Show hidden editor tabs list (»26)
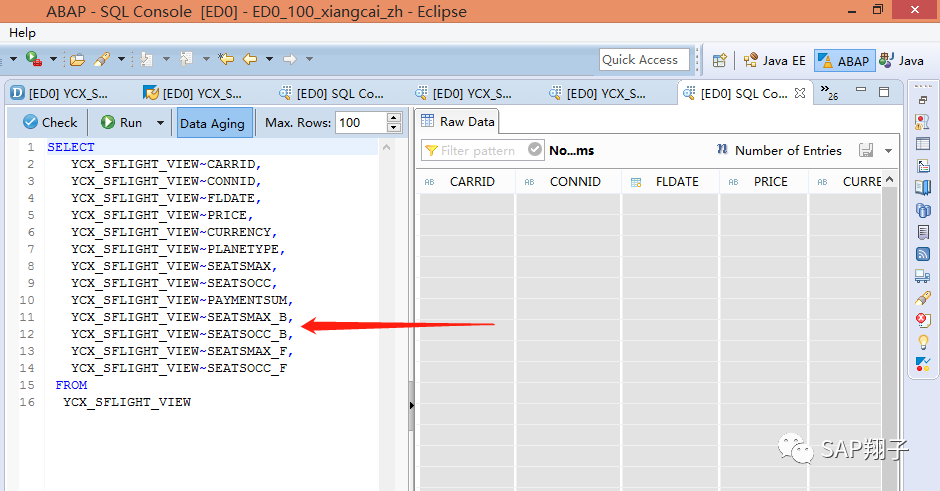The height and width of the screenshot is (491, 940). [830, 92]
